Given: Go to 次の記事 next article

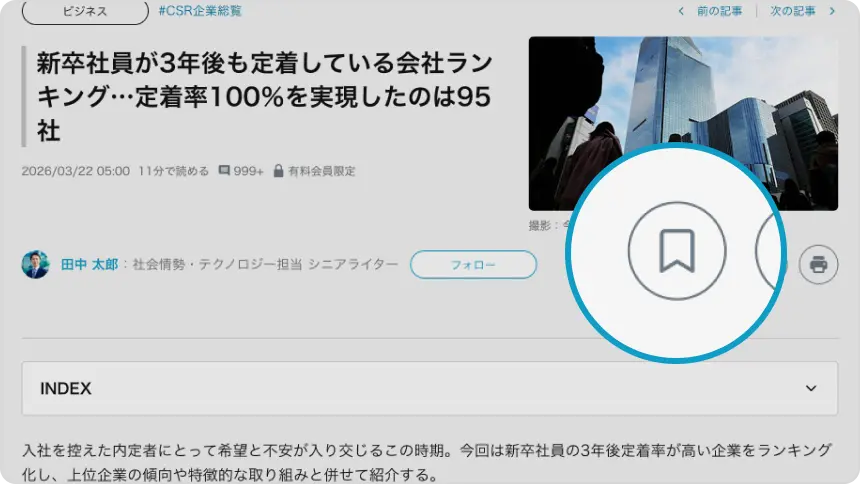Looking at the screenshot, I should coord(794,11).
